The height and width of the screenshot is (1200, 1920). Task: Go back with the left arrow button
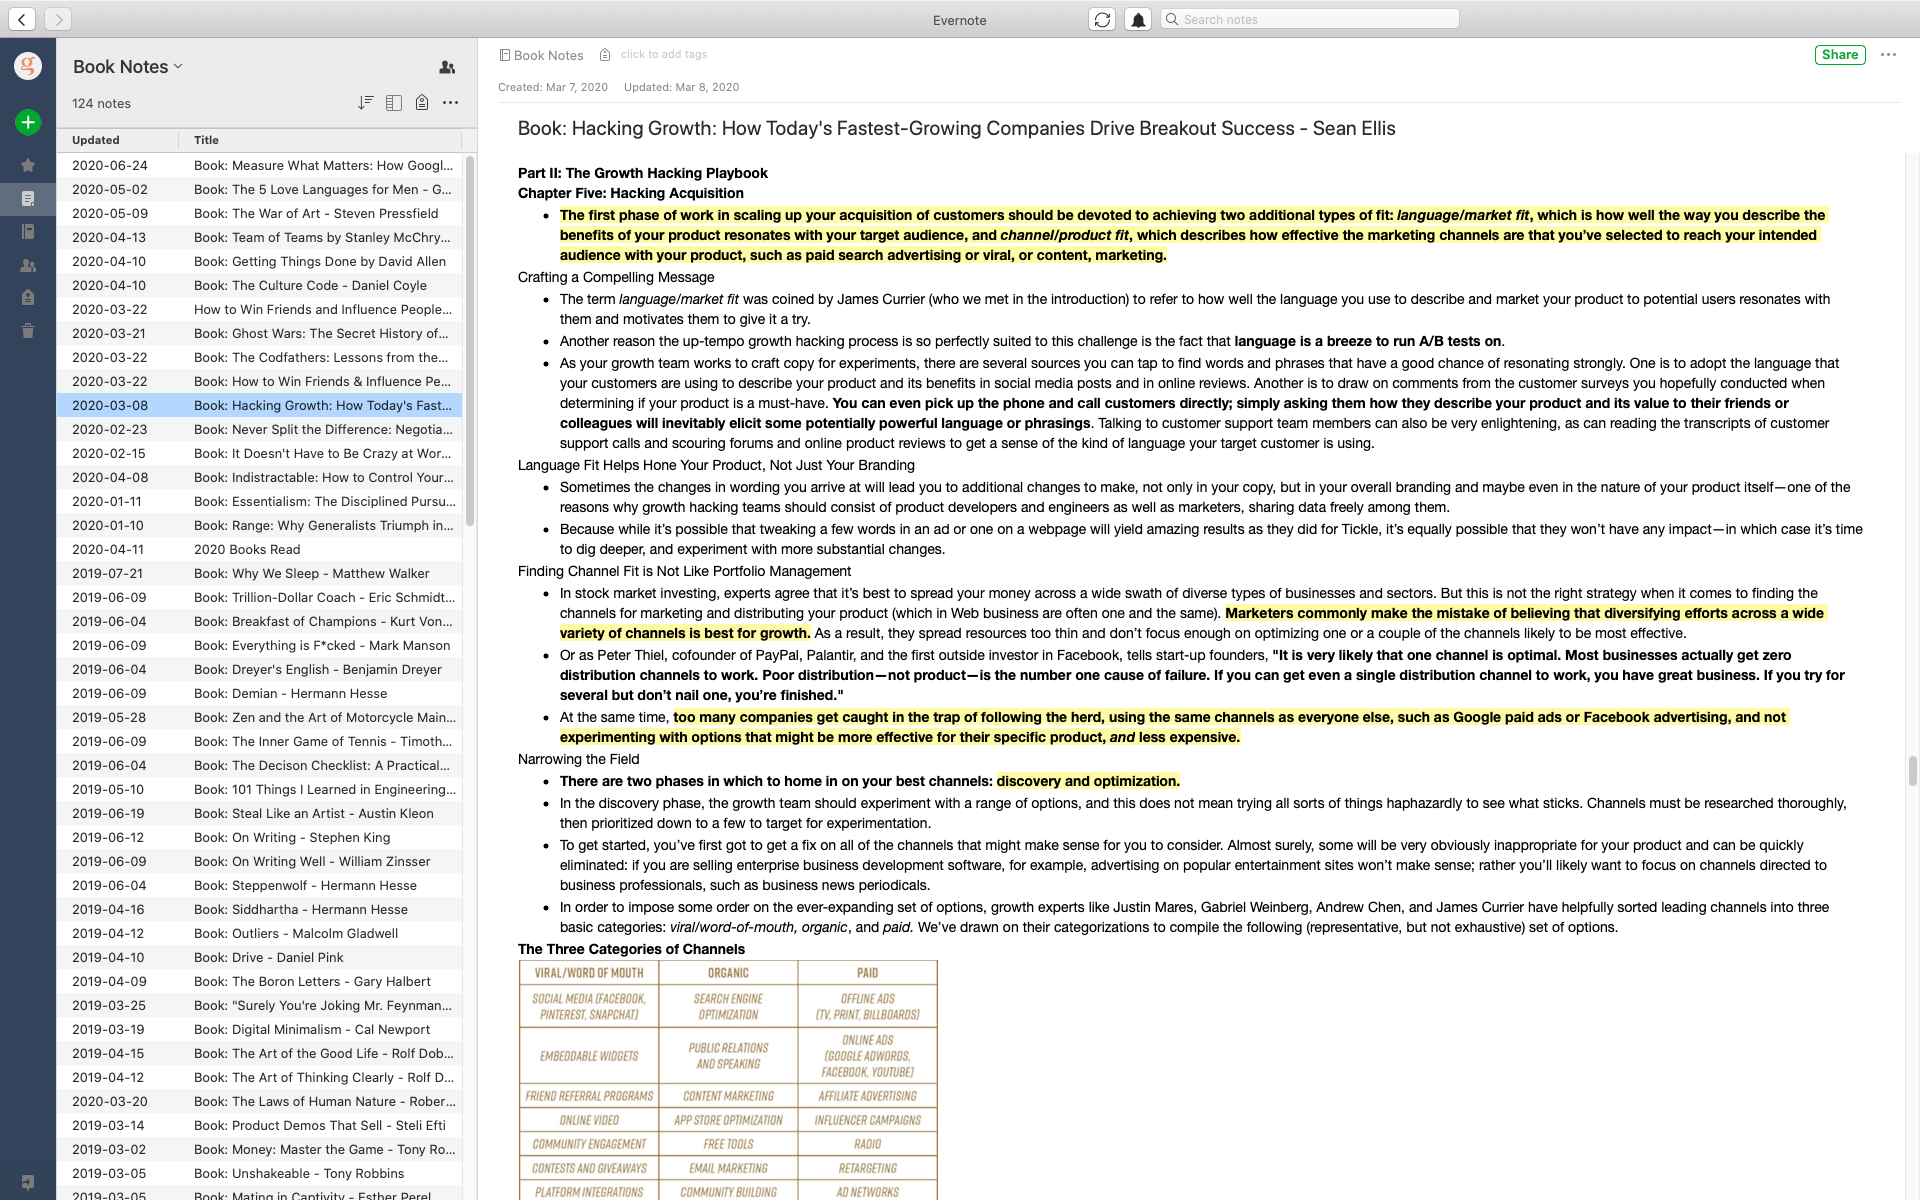point(22,19)
